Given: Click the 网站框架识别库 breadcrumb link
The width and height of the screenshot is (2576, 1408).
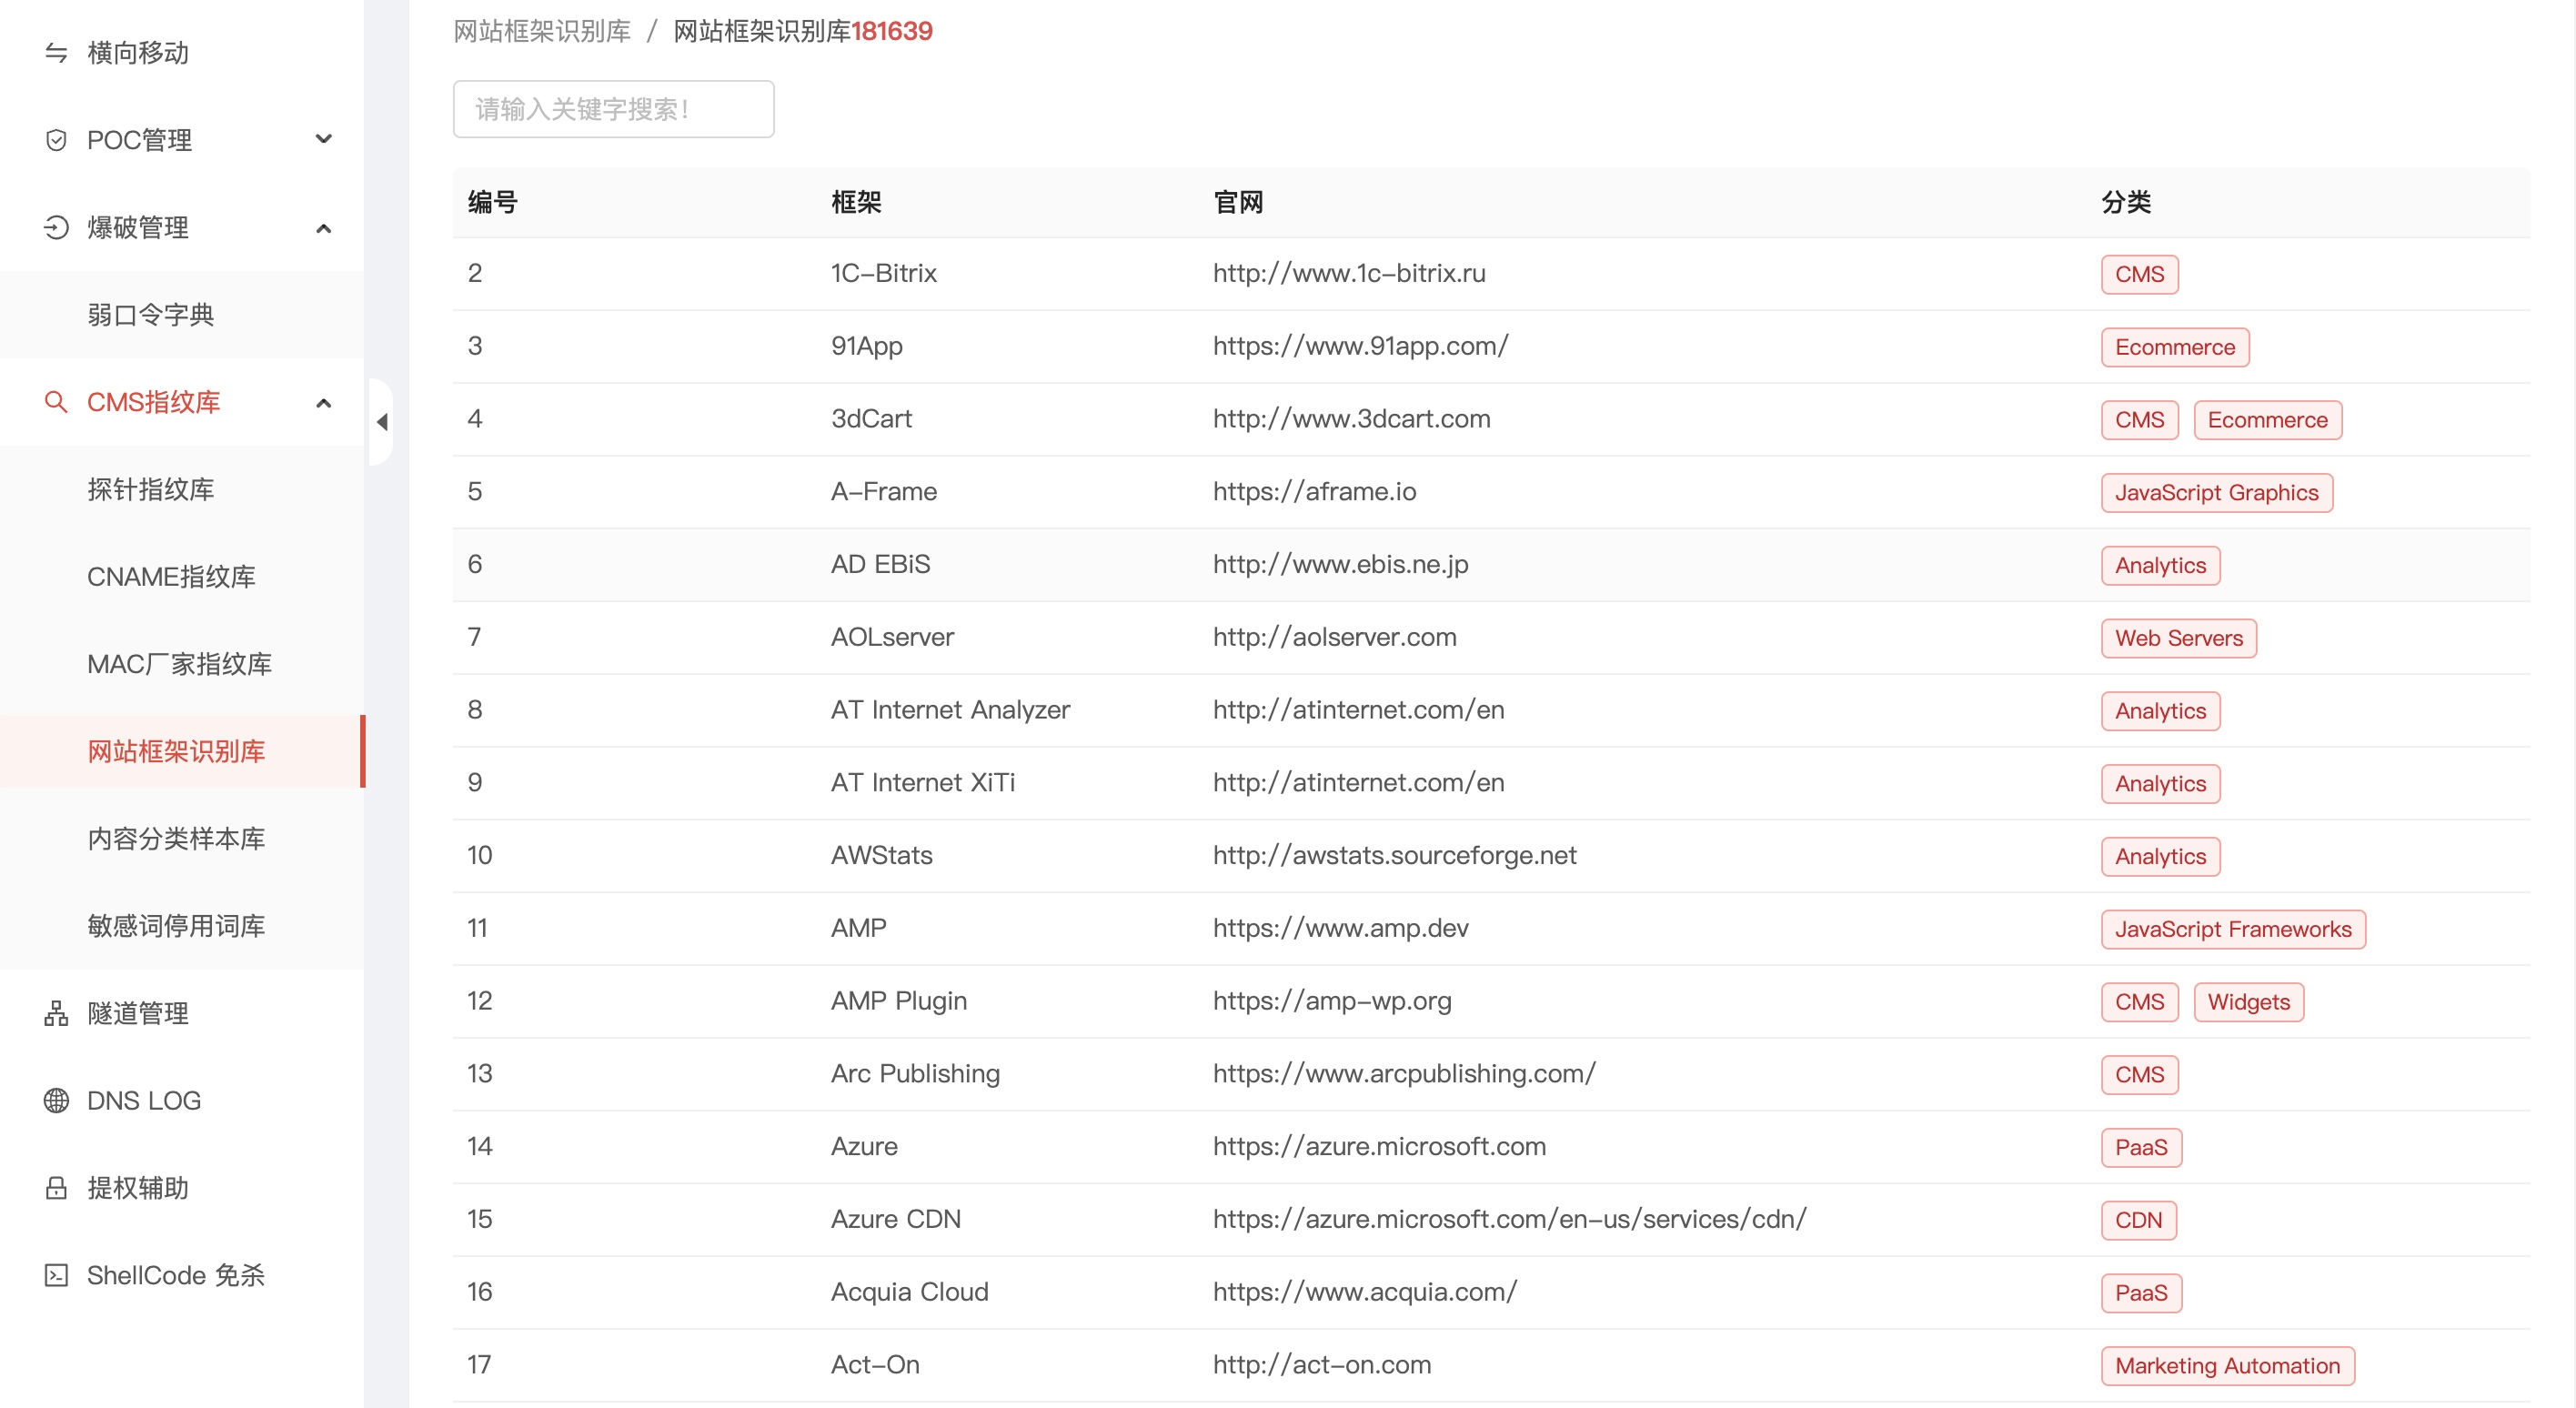Looking at the screenshot, I should point(542,31).
